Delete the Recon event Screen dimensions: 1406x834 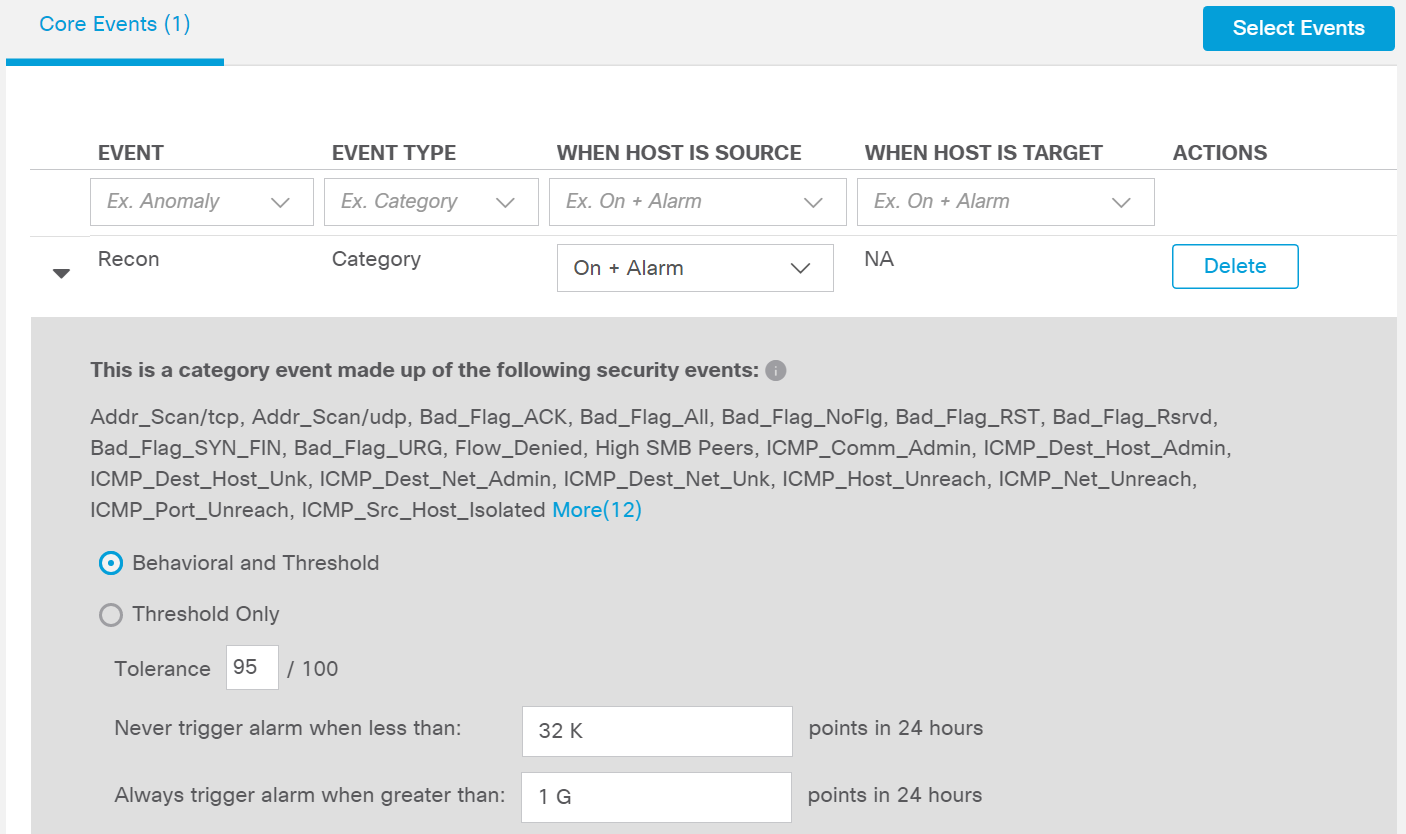[1235, 266]
